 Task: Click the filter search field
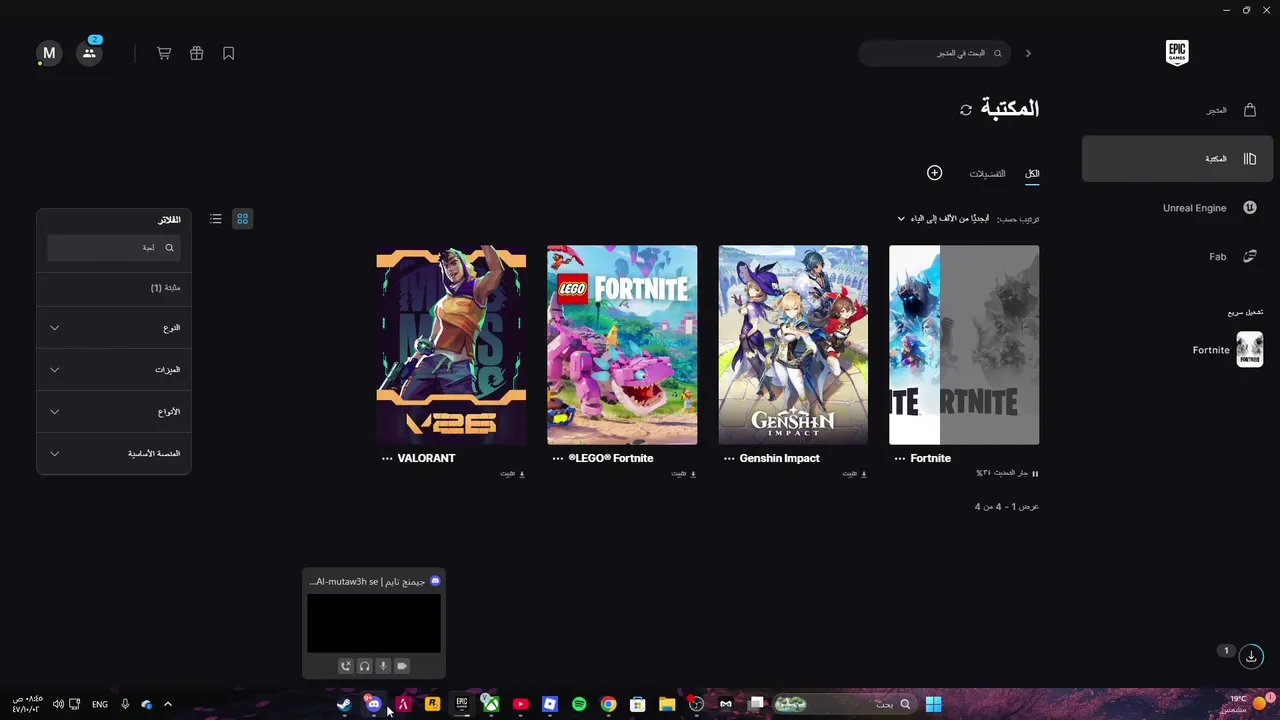point(114,248)
